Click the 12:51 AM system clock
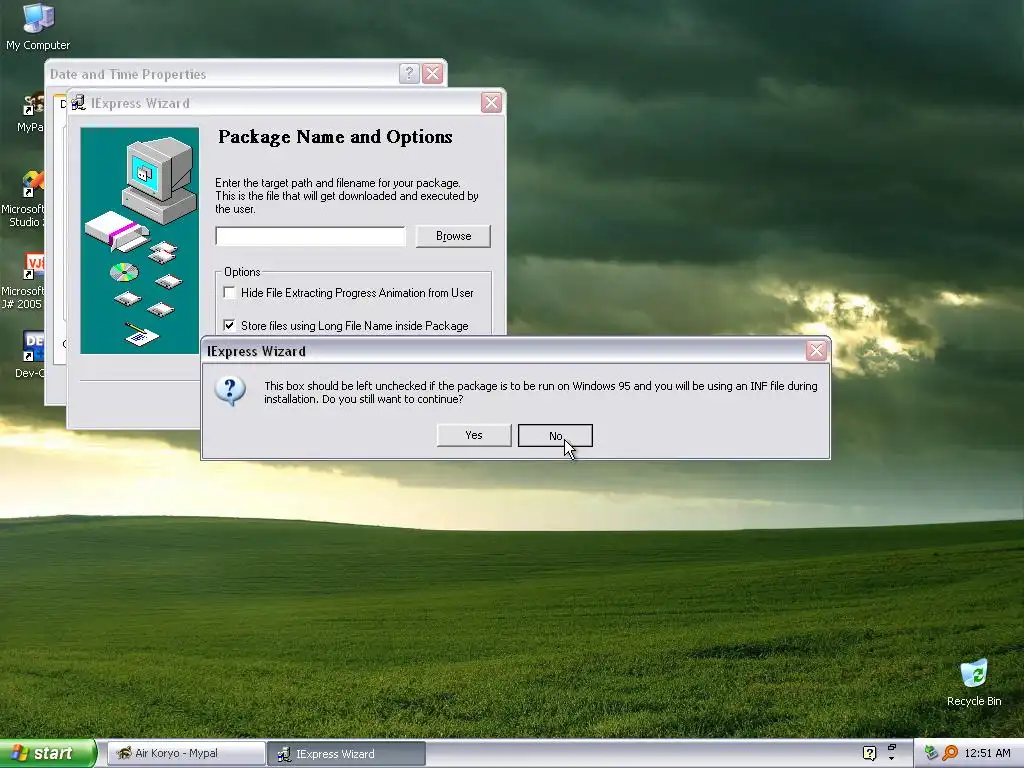 pyautogui.click(x=987, y=753)
